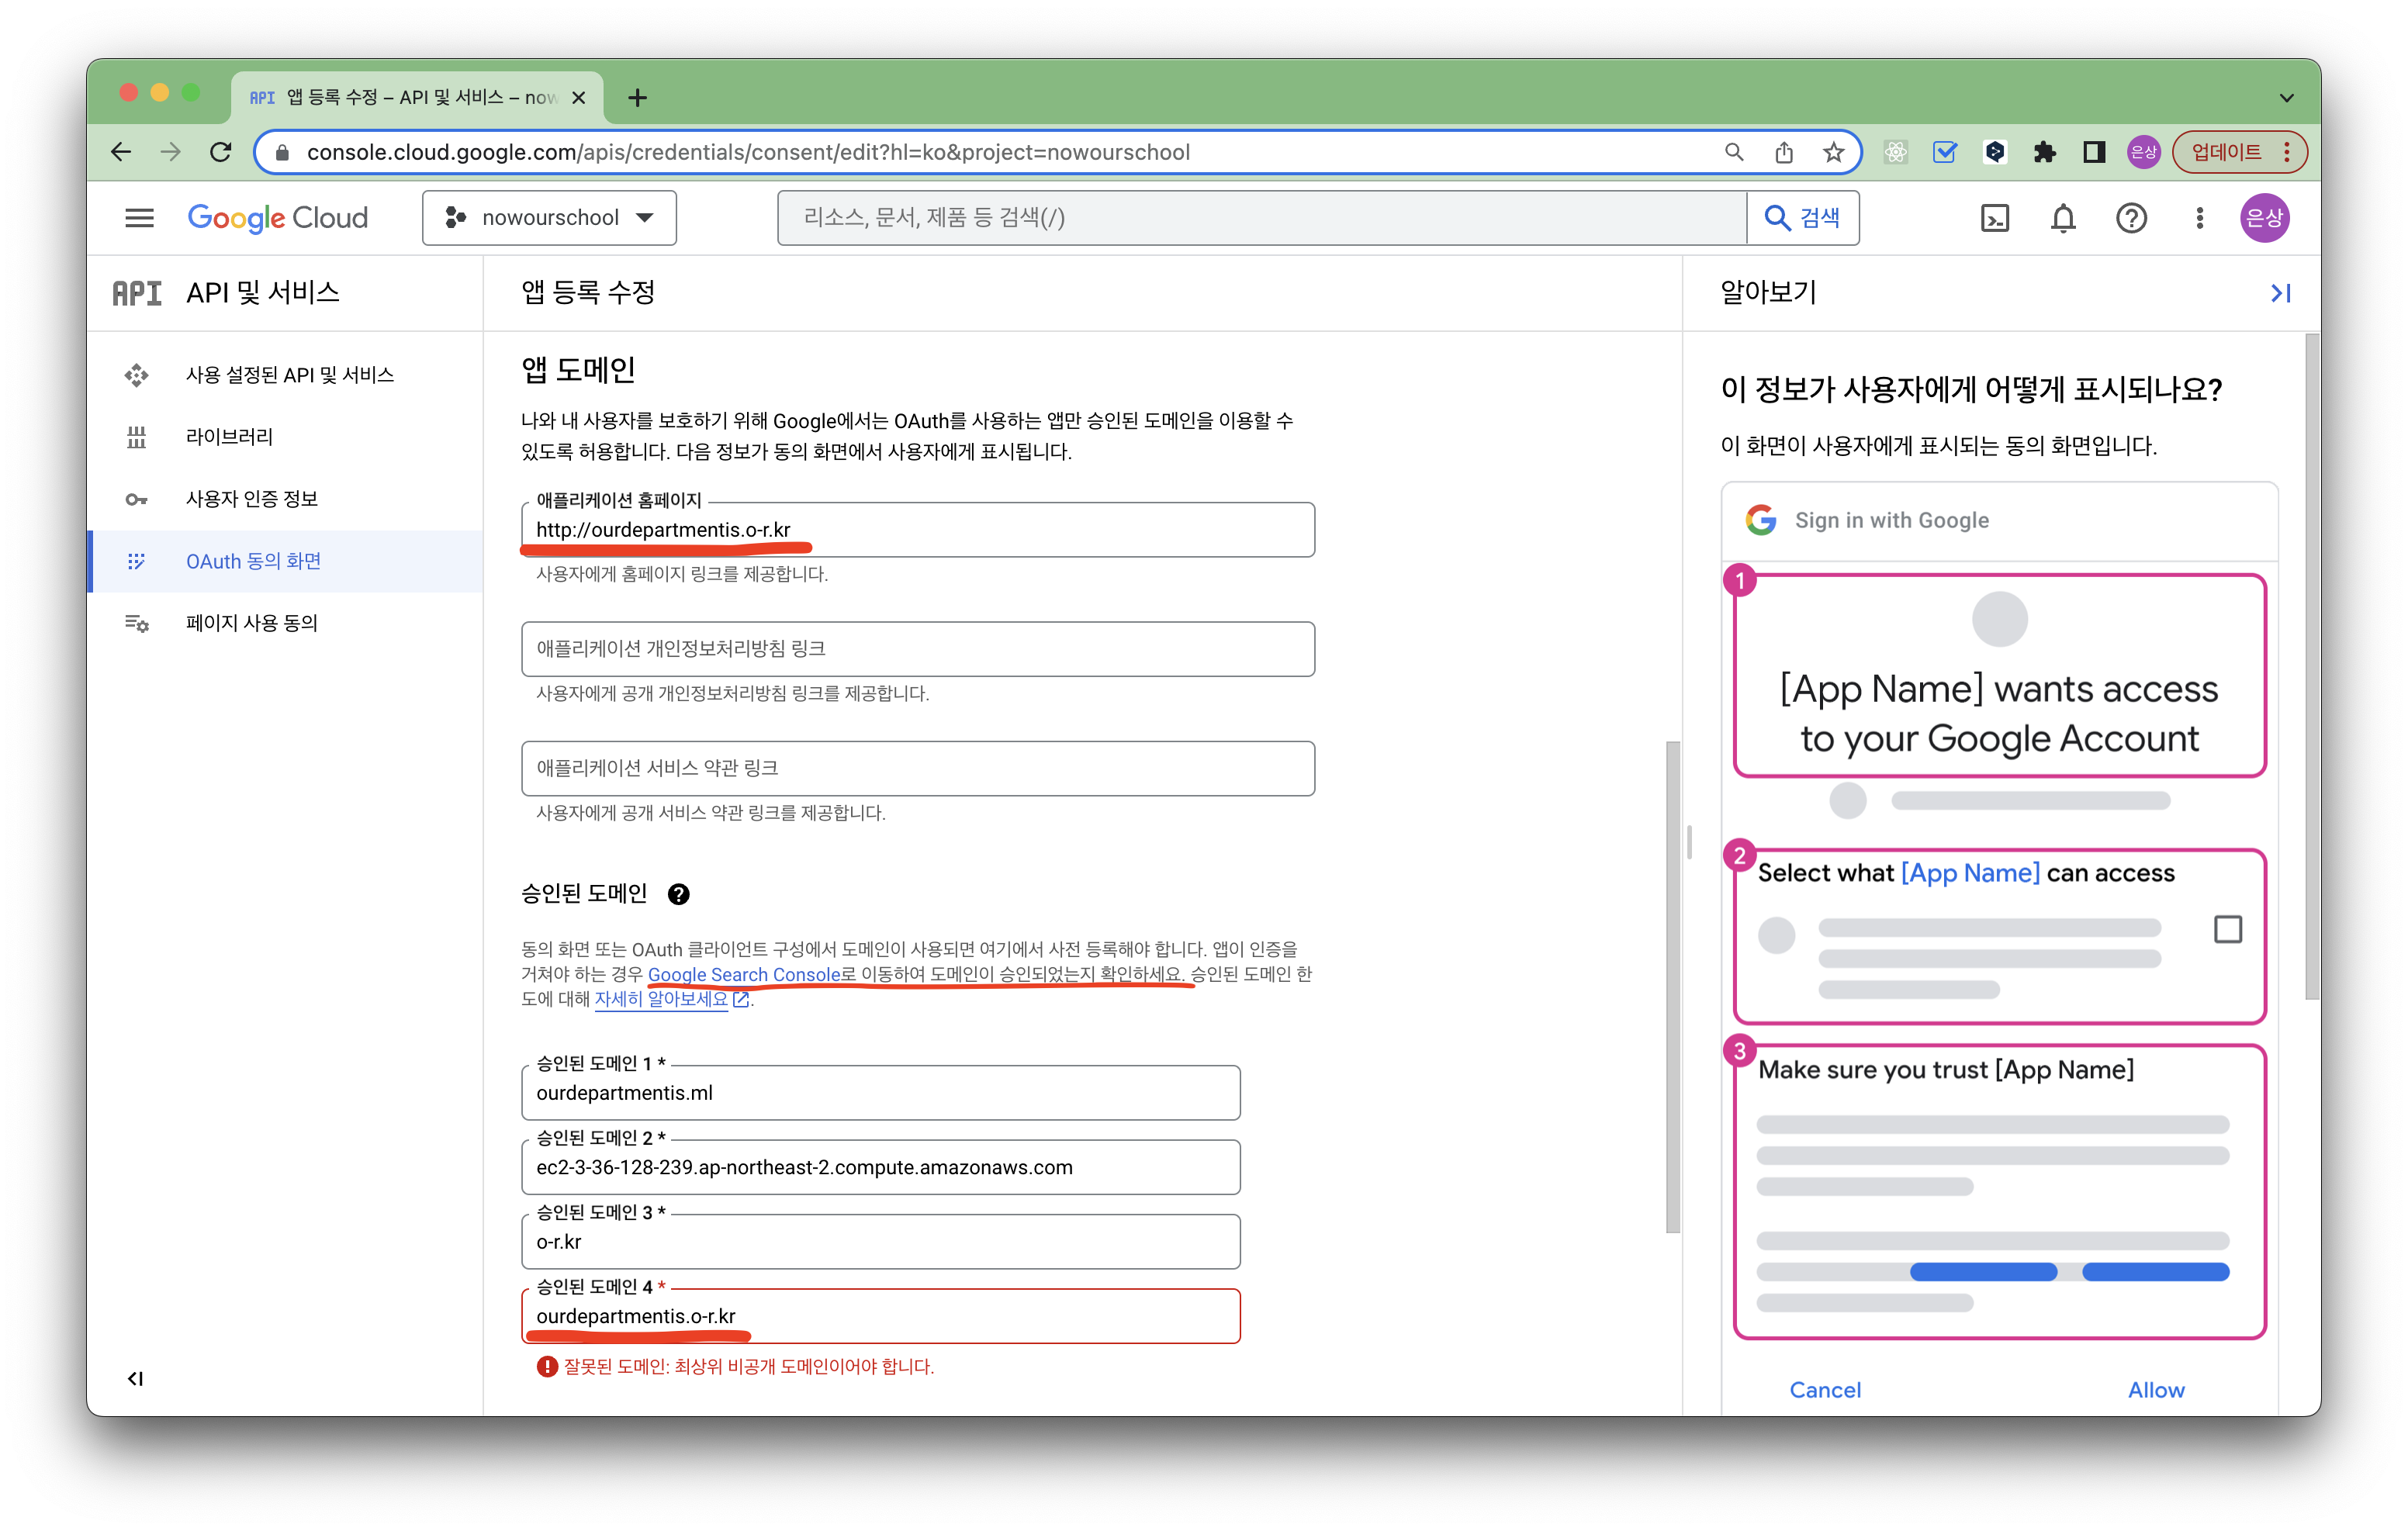Expand the tab search chevron in tab strip
The height and width of the screenshot is (1531, 2408).
(2287, 98)
